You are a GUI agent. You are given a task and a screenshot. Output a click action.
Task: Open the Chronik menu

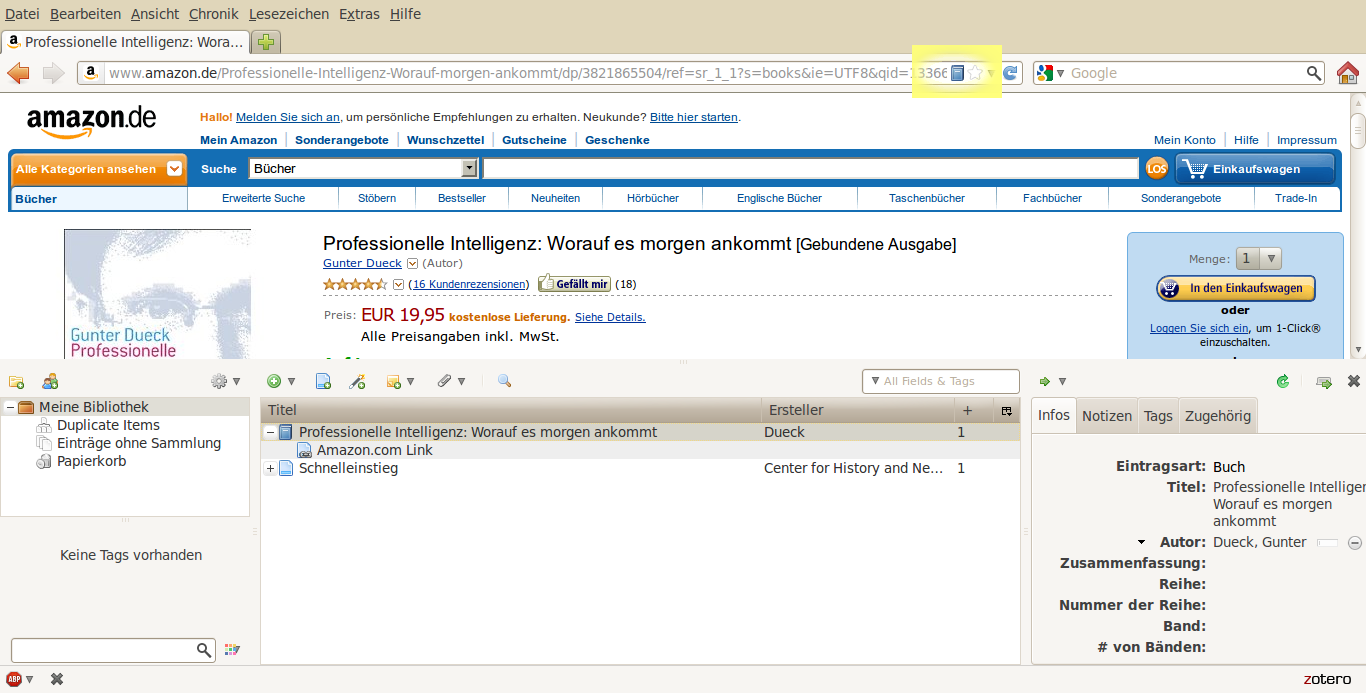[x=213, y=14]
